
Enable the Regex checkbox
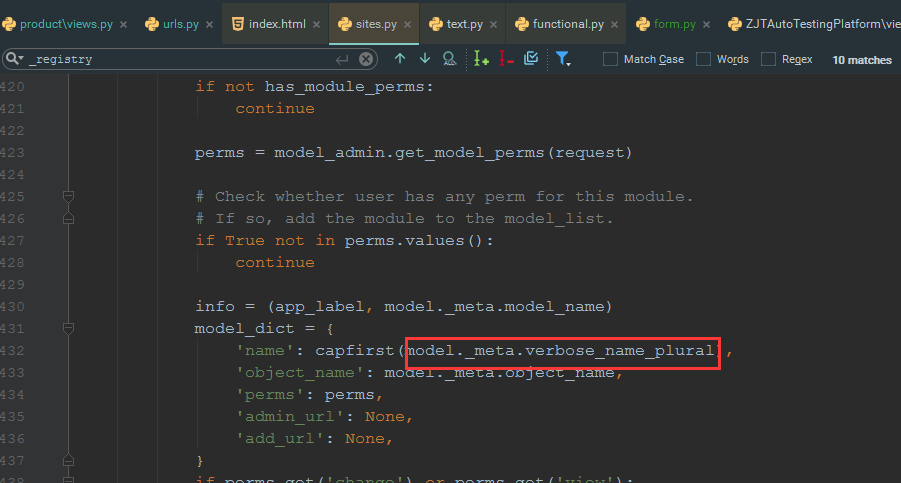(768, 59)
